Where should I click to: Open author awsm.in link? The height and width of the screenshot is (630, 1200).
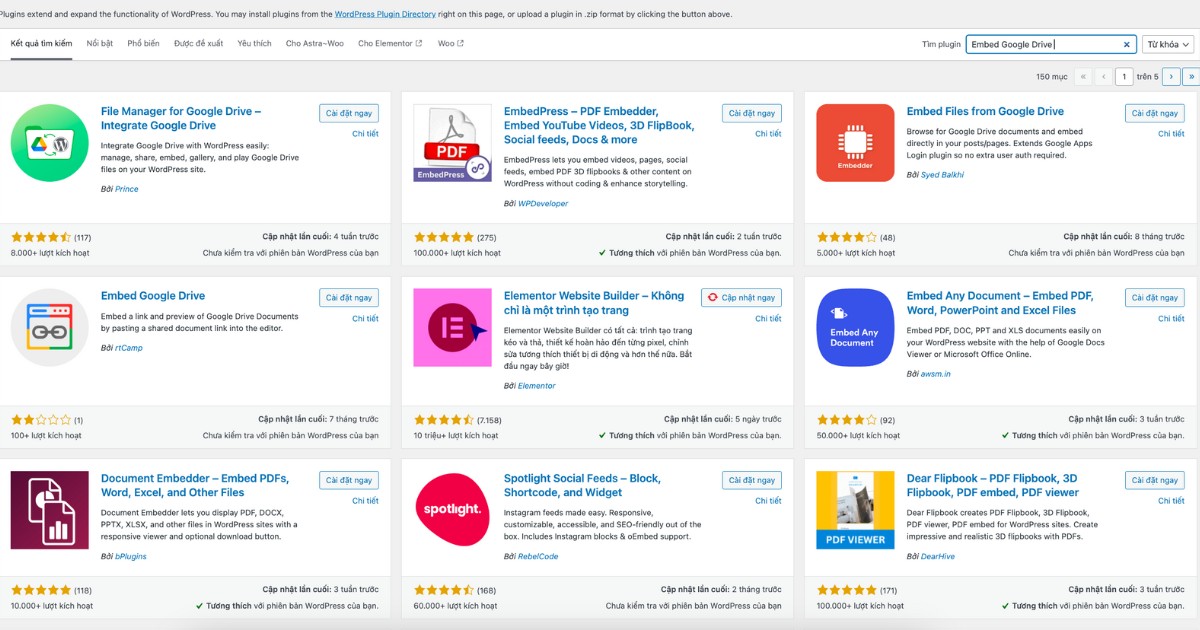(x=935, y=373)
